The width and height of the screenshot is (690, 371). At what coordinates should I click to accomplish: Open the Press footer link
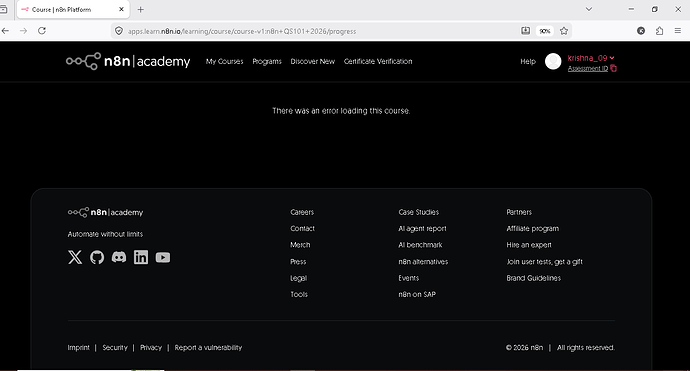[298, 261]
